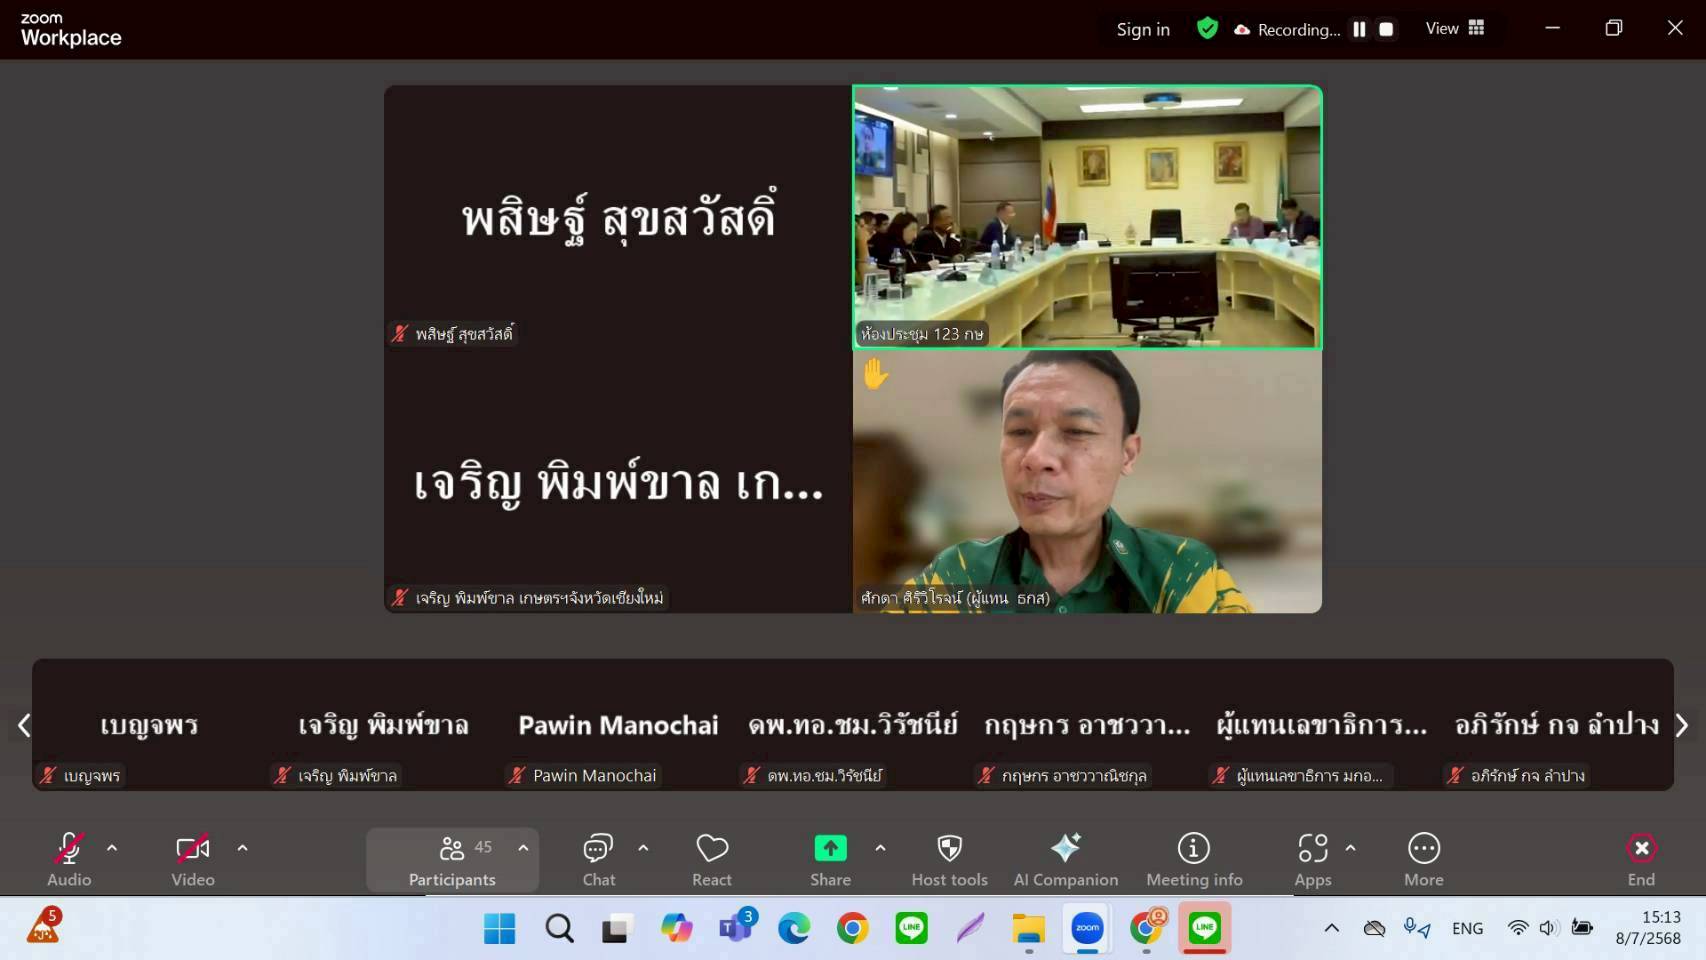Open the Participants list
This screenshot has height=960, width=1706.
[x=452, y=859]
